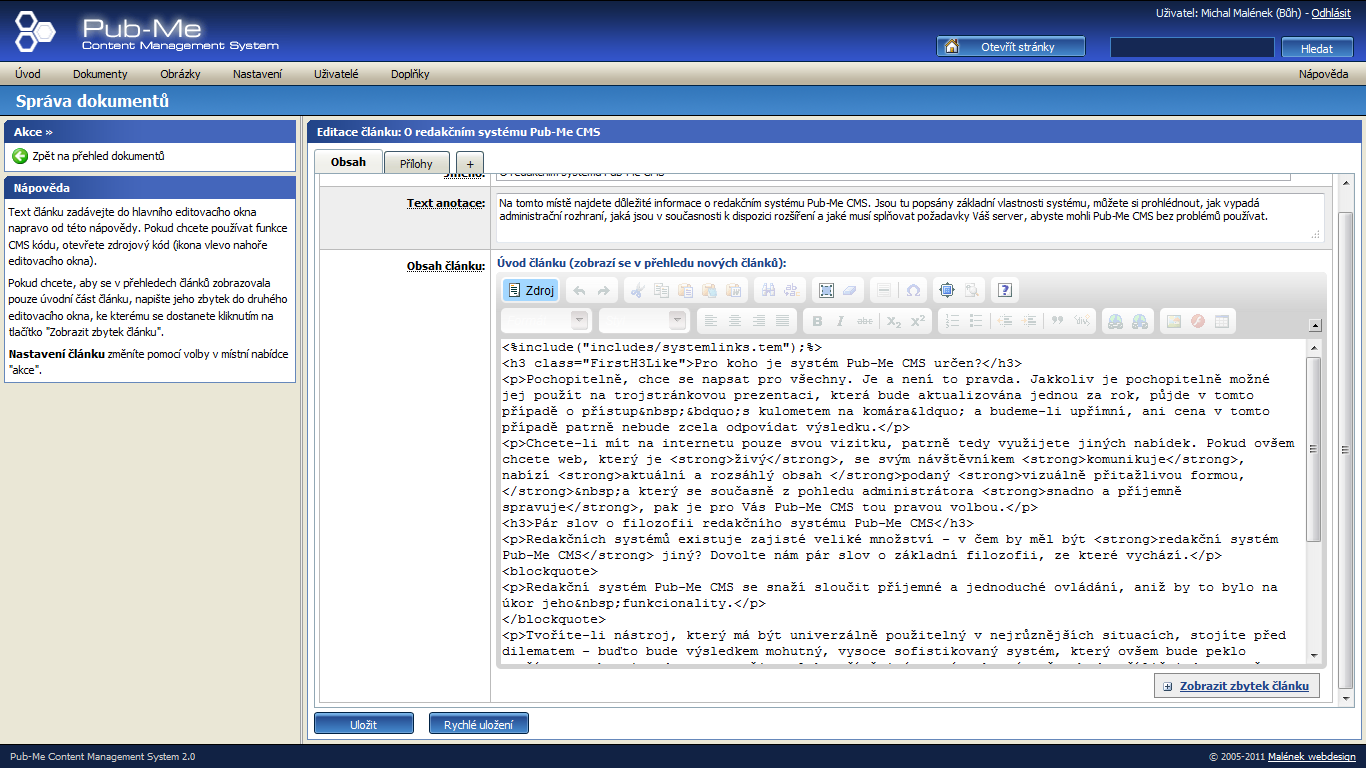Go back via Zpět na přehled dokumentů
The image size is (1366, 768).
[x=98, y=156]
